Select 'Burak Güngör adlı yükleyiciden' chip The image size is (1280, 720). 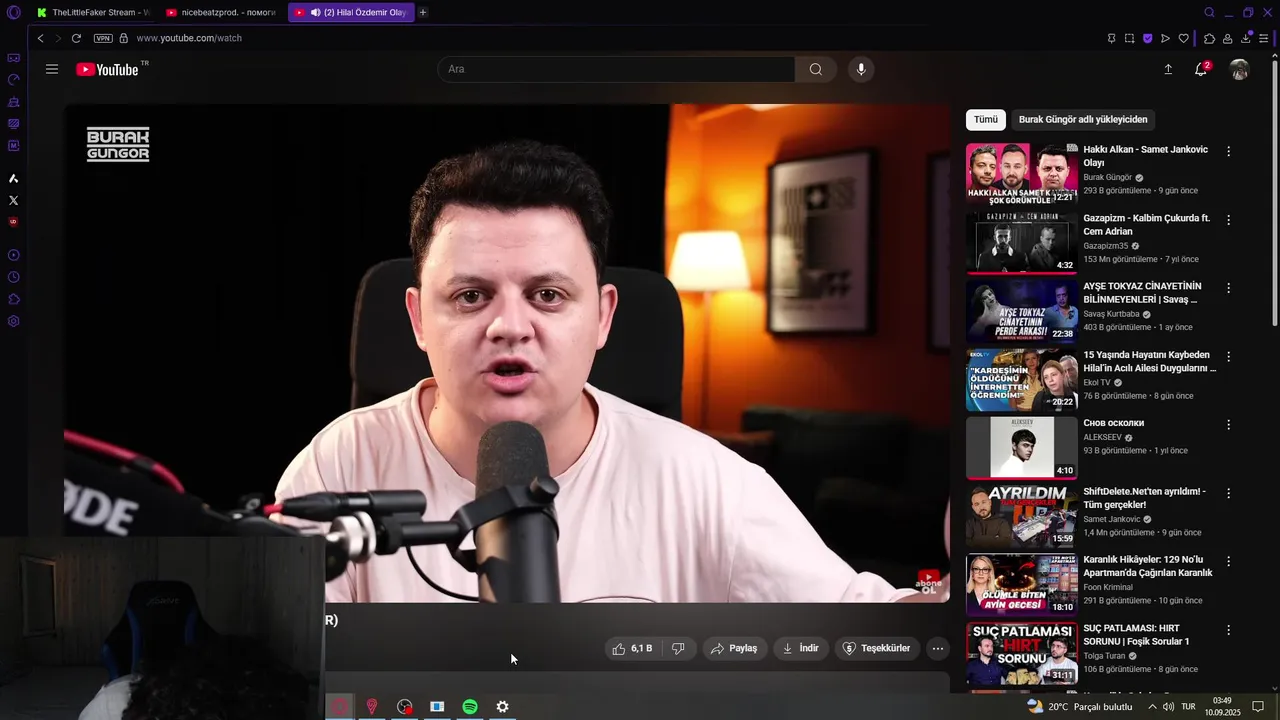point(1083,119)
